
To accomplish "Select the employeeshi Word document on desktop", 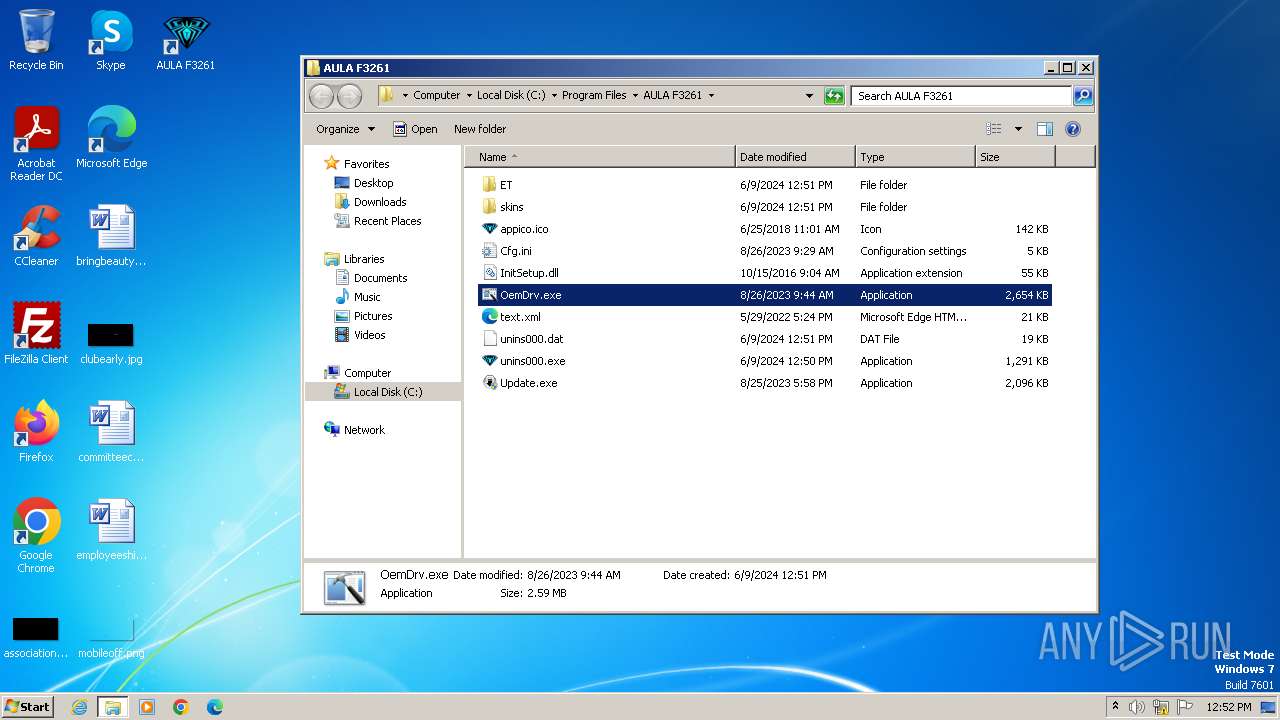I will click(x=111, y=530).
